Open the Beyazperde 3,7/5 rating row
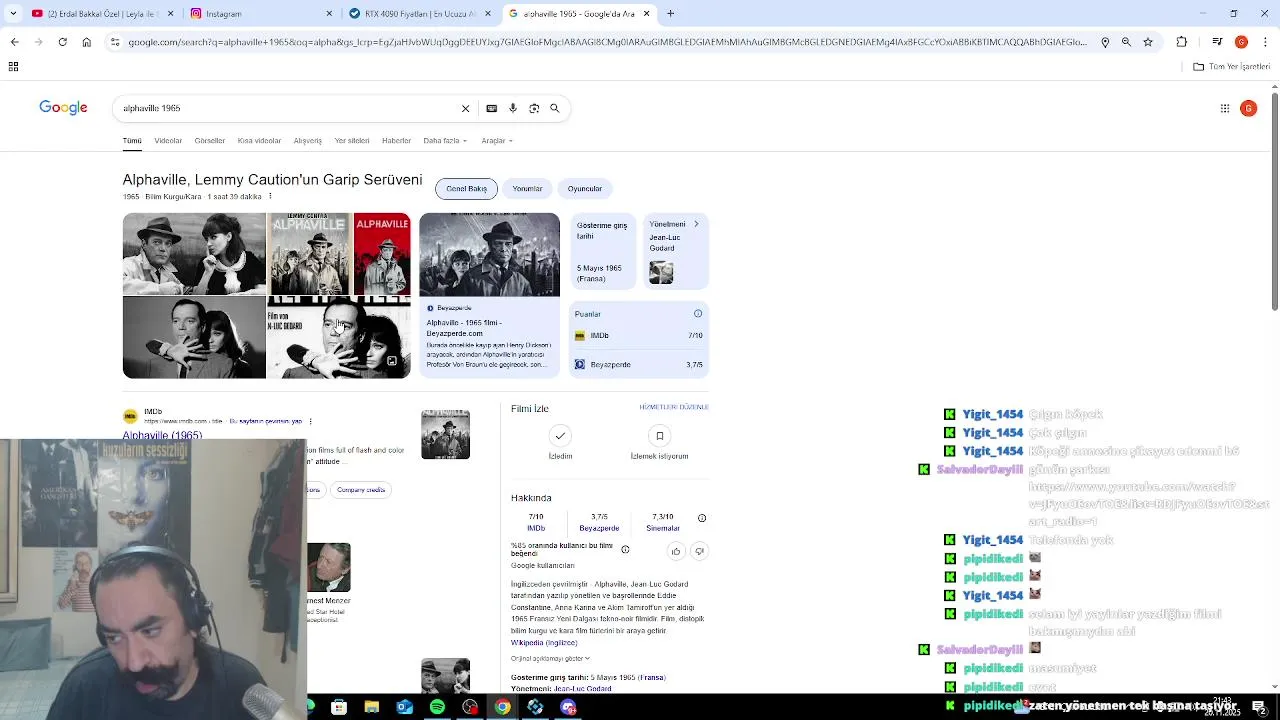Image resolution: width=1280 pixels, height=720 pixels. [638, 365]
